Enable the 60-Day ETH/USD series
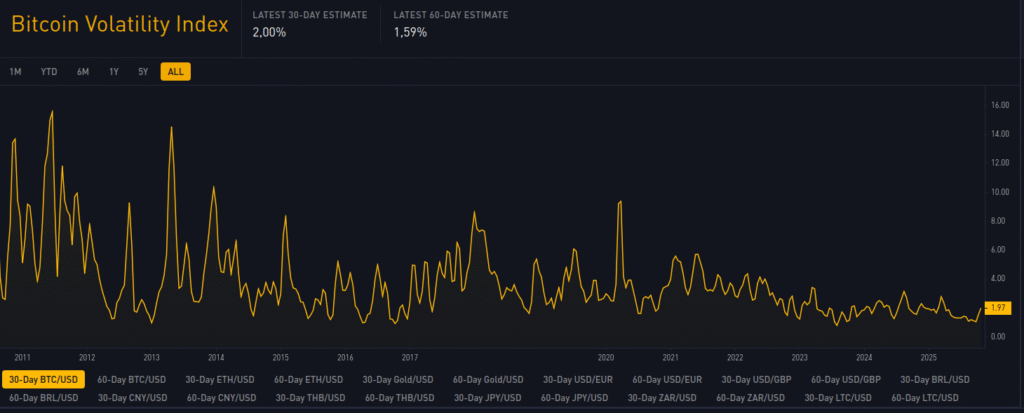Image resolution: width=1024 pixels, height=413 pixels. coord(310,379)
